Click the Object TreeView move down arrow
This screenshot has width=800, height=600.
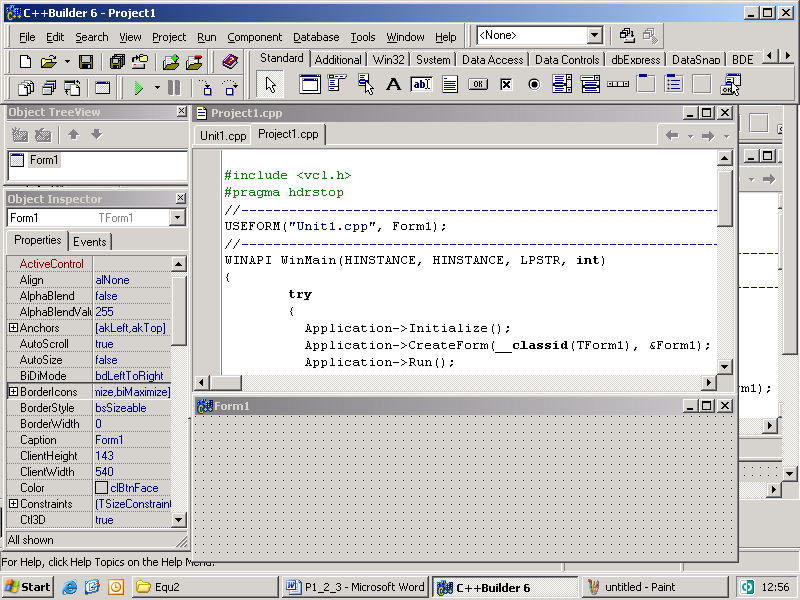[96, 135]
